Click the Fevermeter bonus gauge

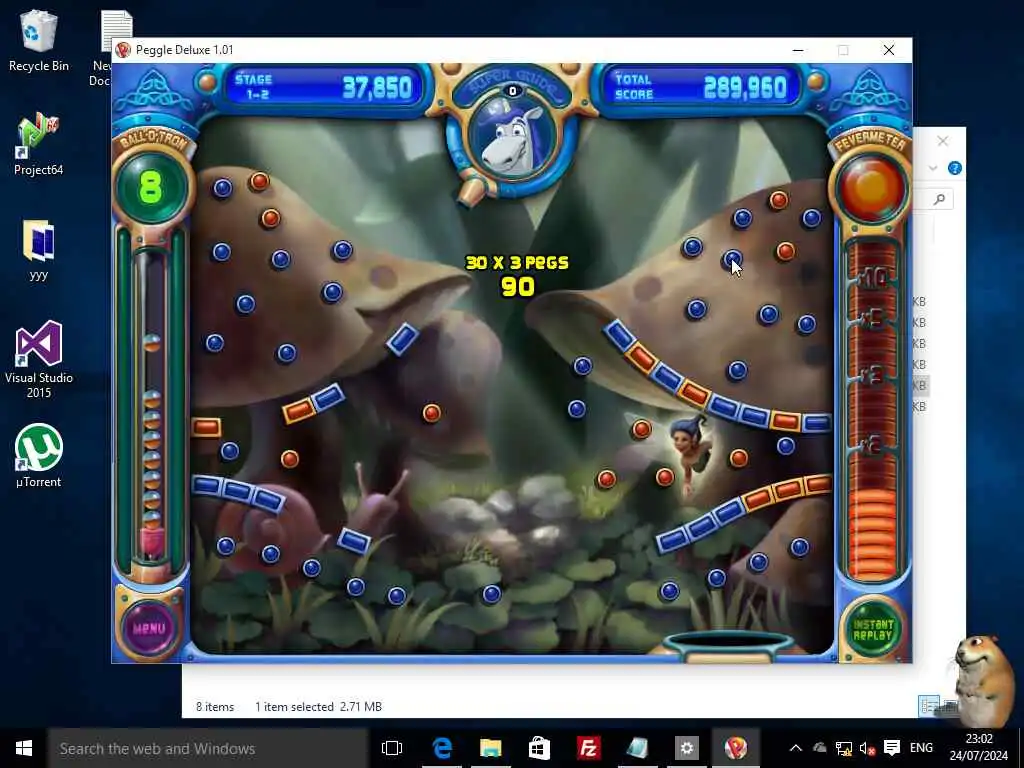point(872,408)
